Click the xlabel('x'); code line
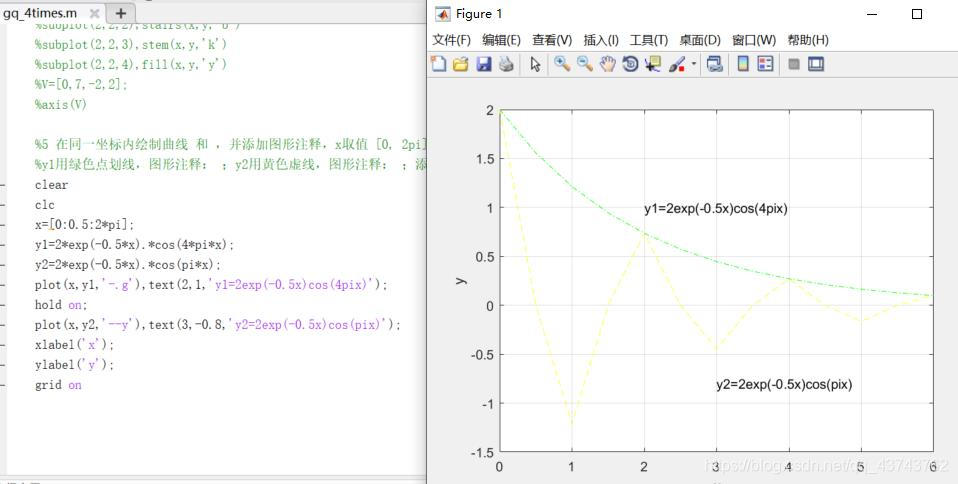The height and width of the screenshot is (484, 958). (75, 345)
